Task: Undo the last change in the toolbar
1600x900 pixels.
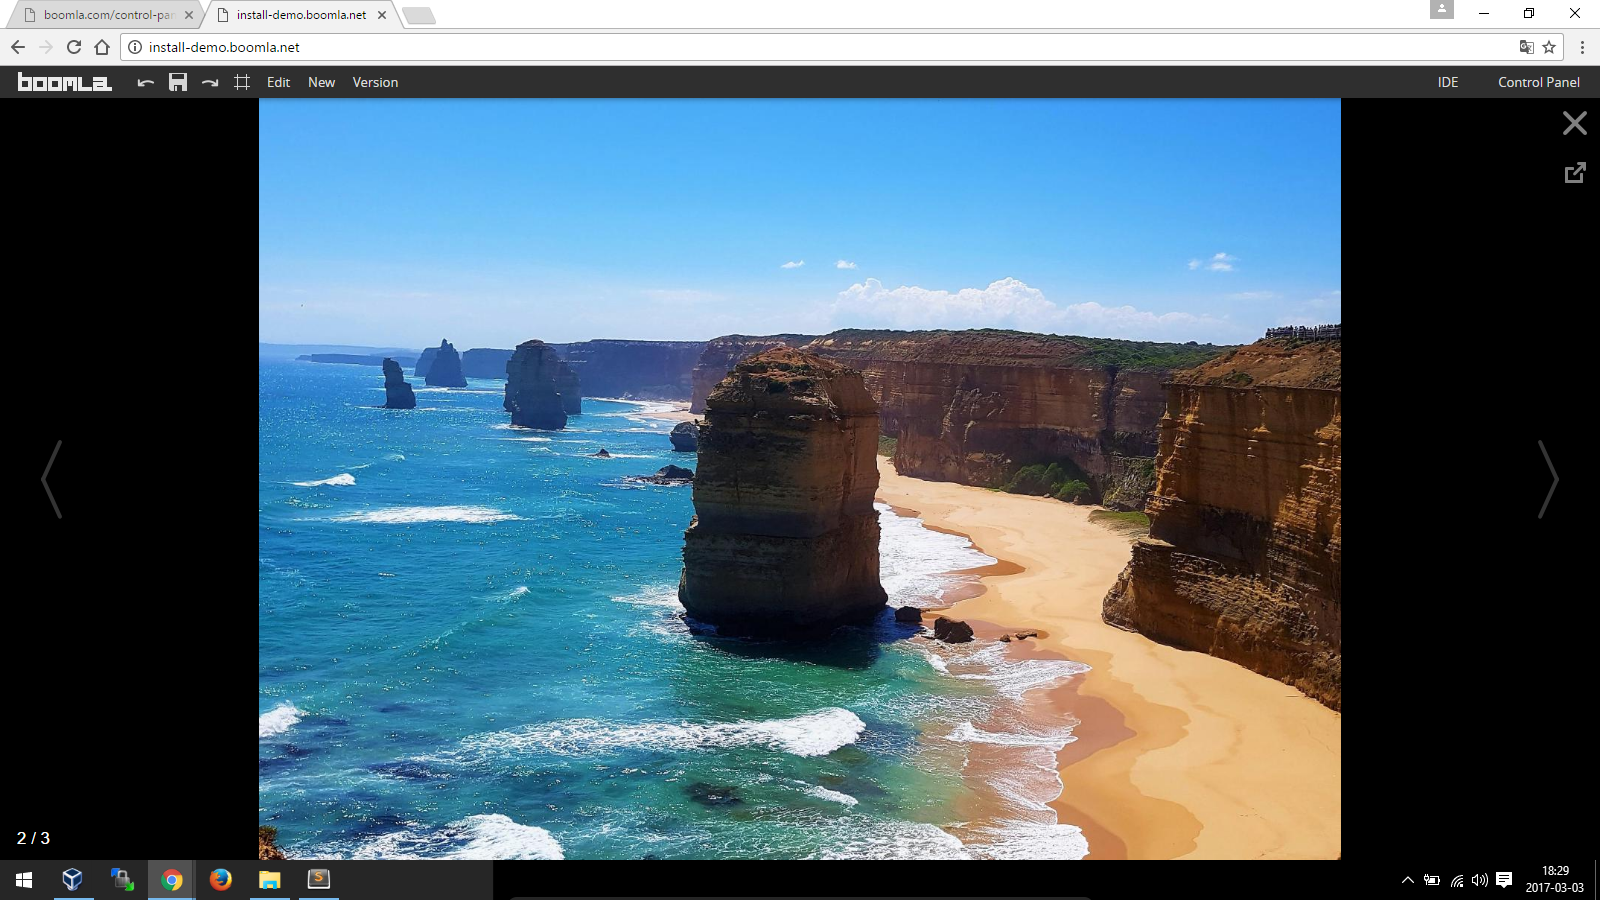Action: [146, 82]
